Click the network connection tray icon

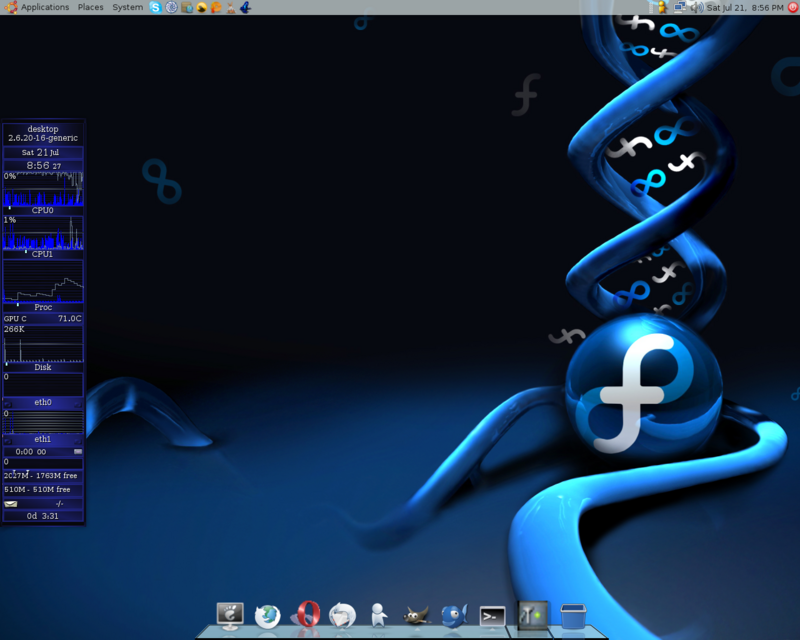(679, 7)
